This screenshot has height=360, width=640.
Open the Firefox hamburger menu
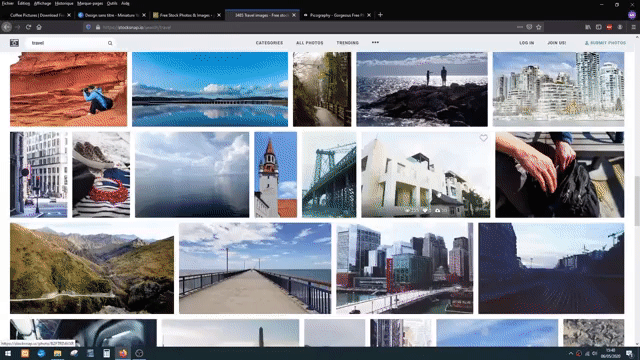(633, 27)
